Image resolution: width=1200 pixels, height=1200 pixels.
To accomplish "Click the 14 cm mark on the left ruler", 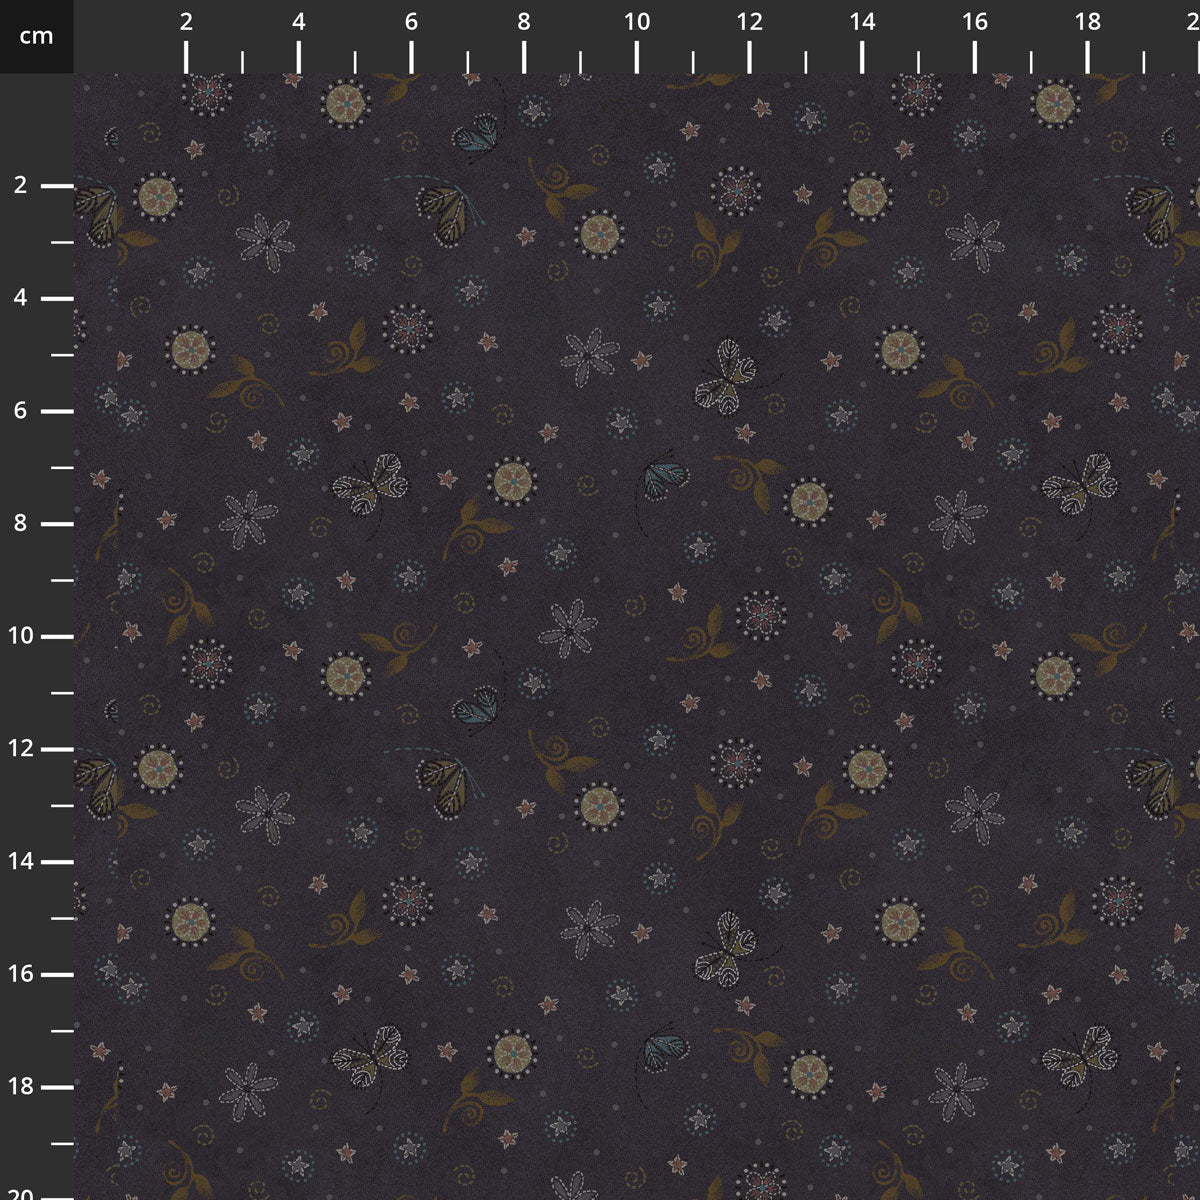I will coord(21,862).
